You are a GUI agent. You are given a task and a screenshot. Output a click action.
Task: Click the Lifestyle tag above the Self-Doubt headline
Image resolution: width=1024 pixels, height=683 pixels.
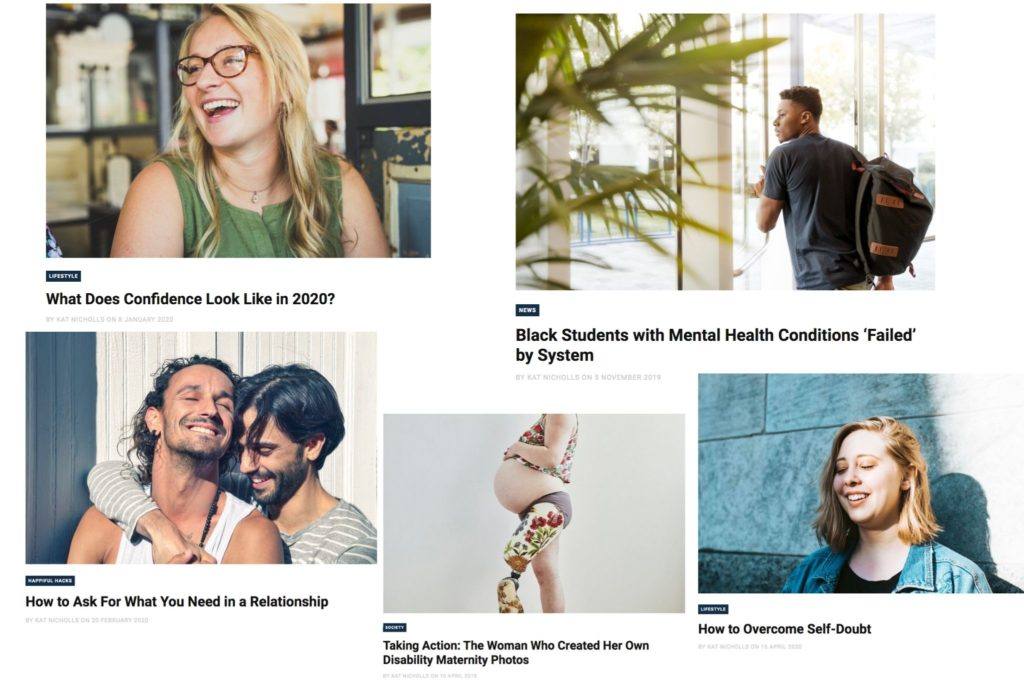pyautogui.click(x=713, y=609)
